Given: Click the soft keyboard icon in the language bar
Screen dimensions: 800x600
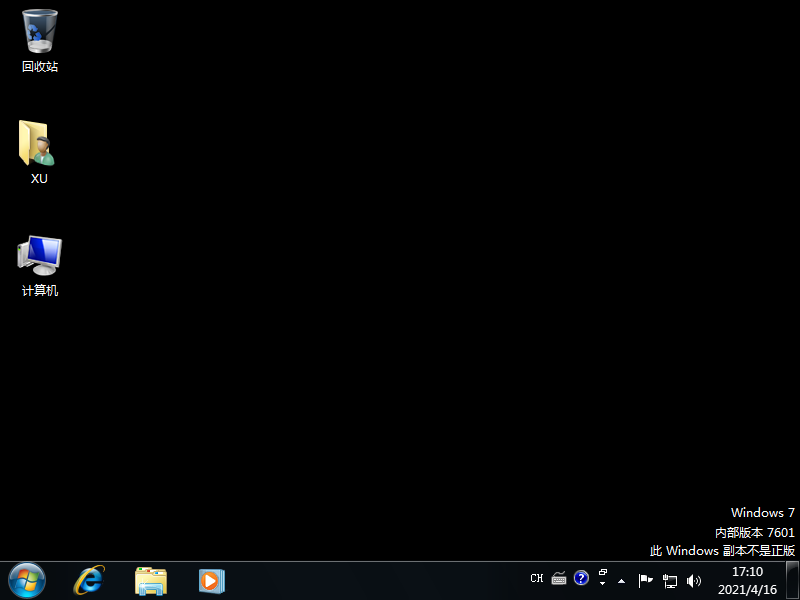Looking at the screenshot, I should click(559, 578).
